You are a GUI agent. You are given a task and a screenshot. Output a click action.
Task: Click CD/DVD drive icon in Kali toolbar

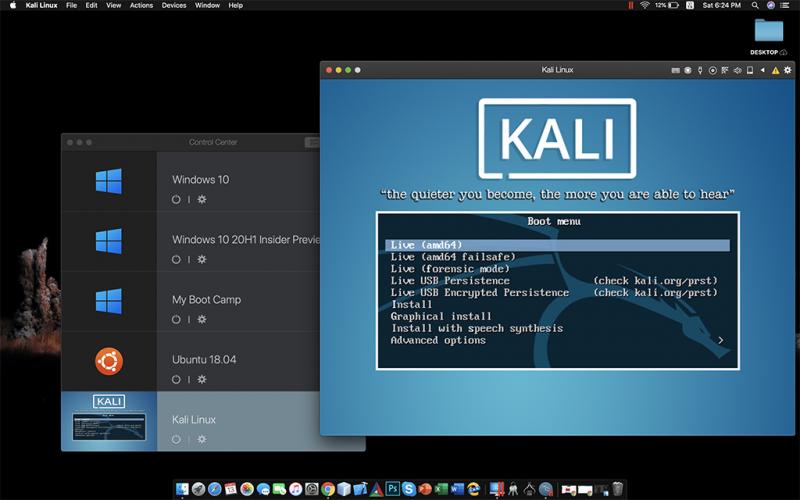pos(713,70)
